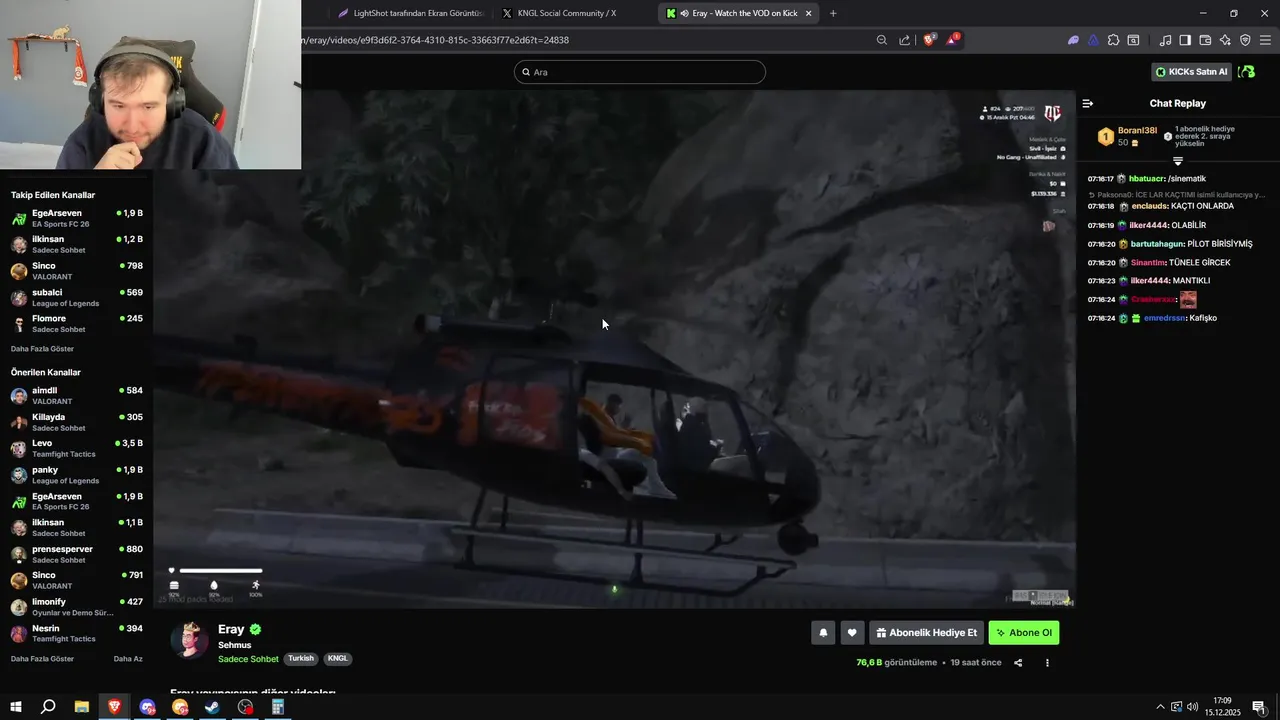This screenshot has height=720, width=1280.
Task: Click the VPN shield icon in toolbar
Action: (1245, 40)
